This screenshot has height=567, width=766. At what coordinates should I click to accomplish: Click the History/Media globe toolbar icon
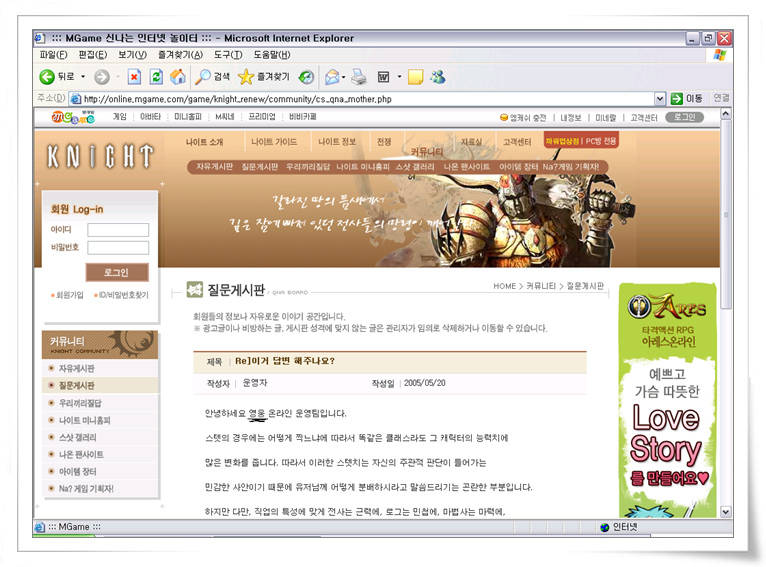point(306,77)
